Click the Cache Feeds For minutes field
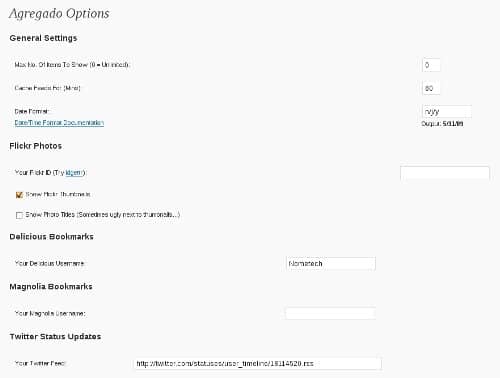 coord(431,88)
